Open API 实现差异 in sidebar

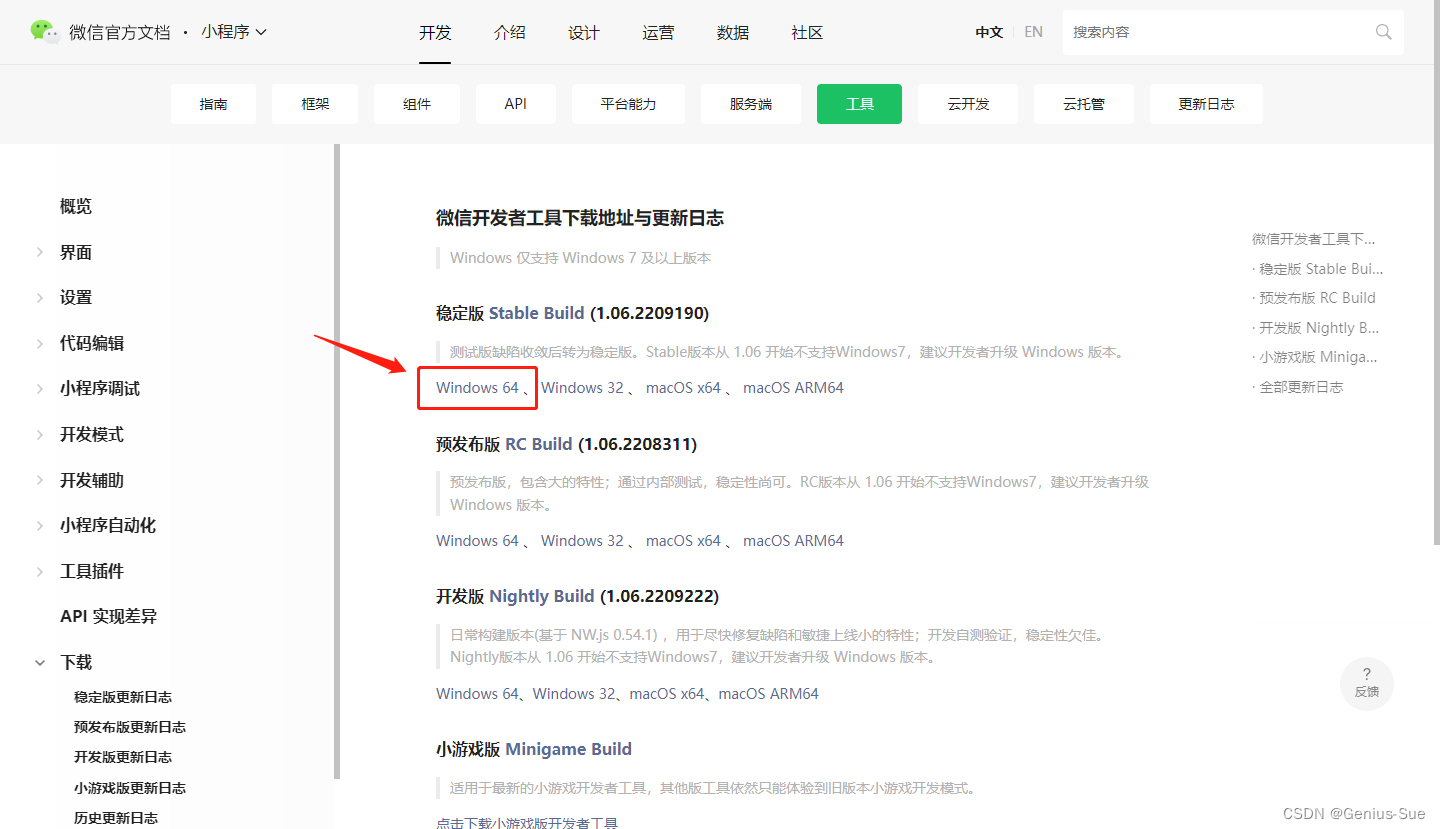[108, 617]
